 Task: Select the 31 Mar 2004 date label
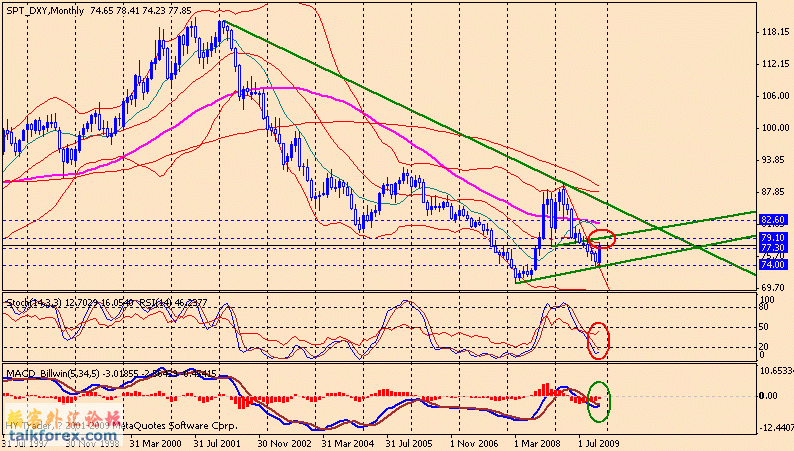[x=348, y=443]
